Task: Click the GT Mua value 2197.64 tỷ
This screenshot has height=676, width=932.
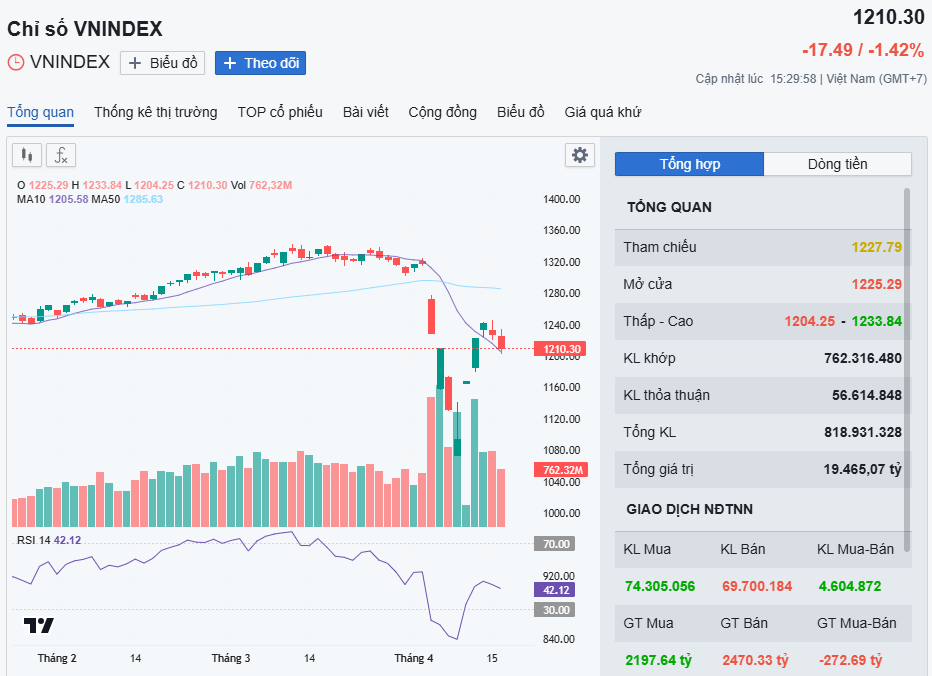Action: coord(659,660)
